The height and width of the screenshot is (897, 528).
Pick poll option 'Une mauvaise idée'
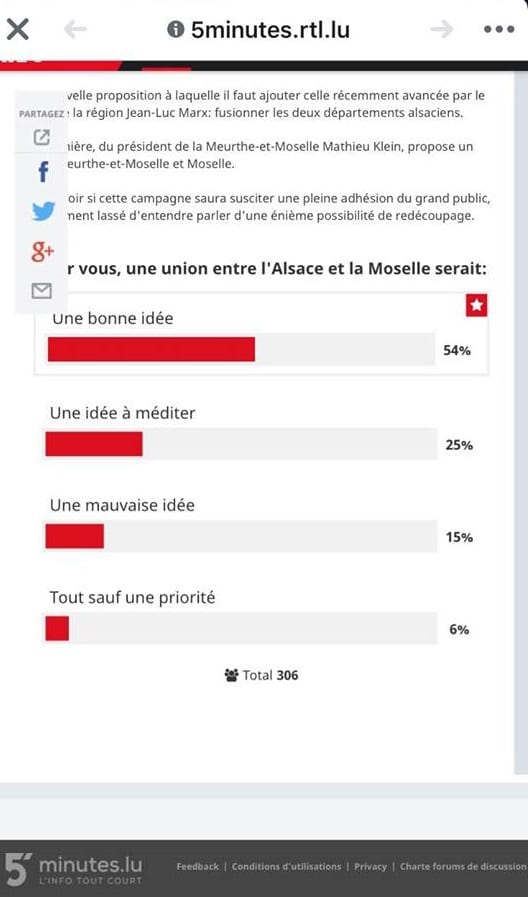click(122, 505)
